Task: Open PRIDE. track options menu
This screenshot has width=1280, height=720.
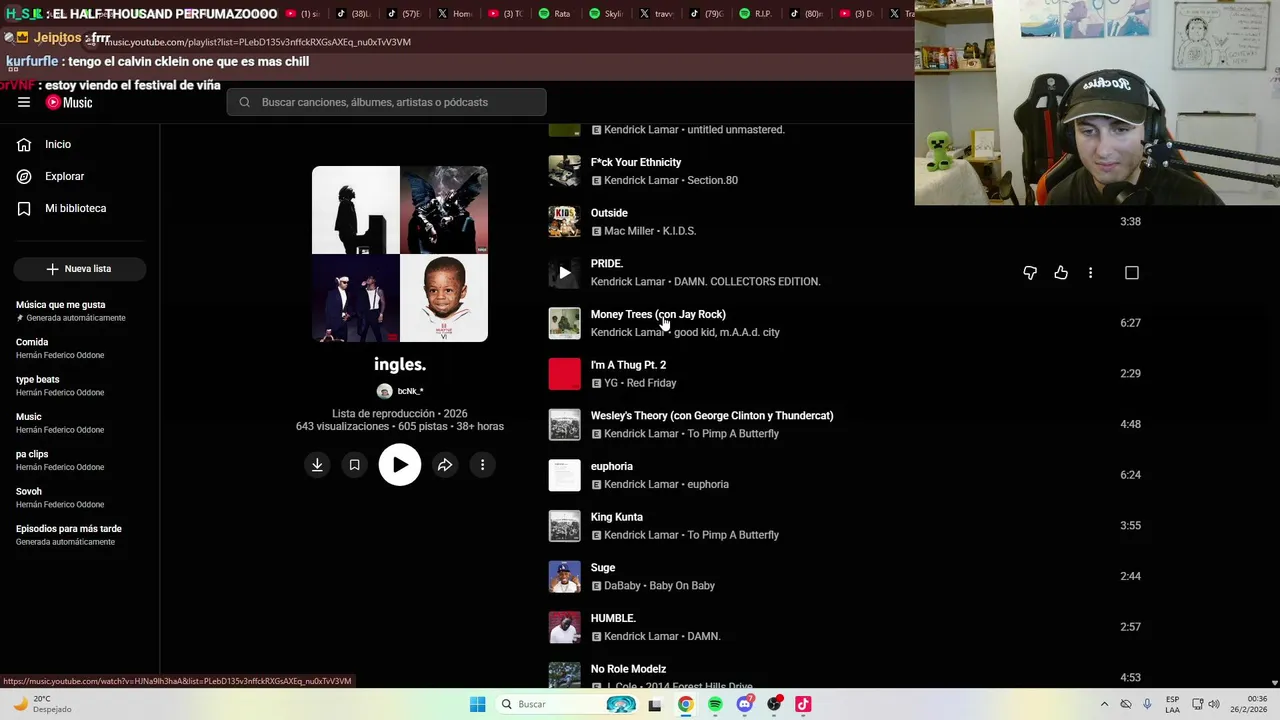Action: (x=1090, y=273)
